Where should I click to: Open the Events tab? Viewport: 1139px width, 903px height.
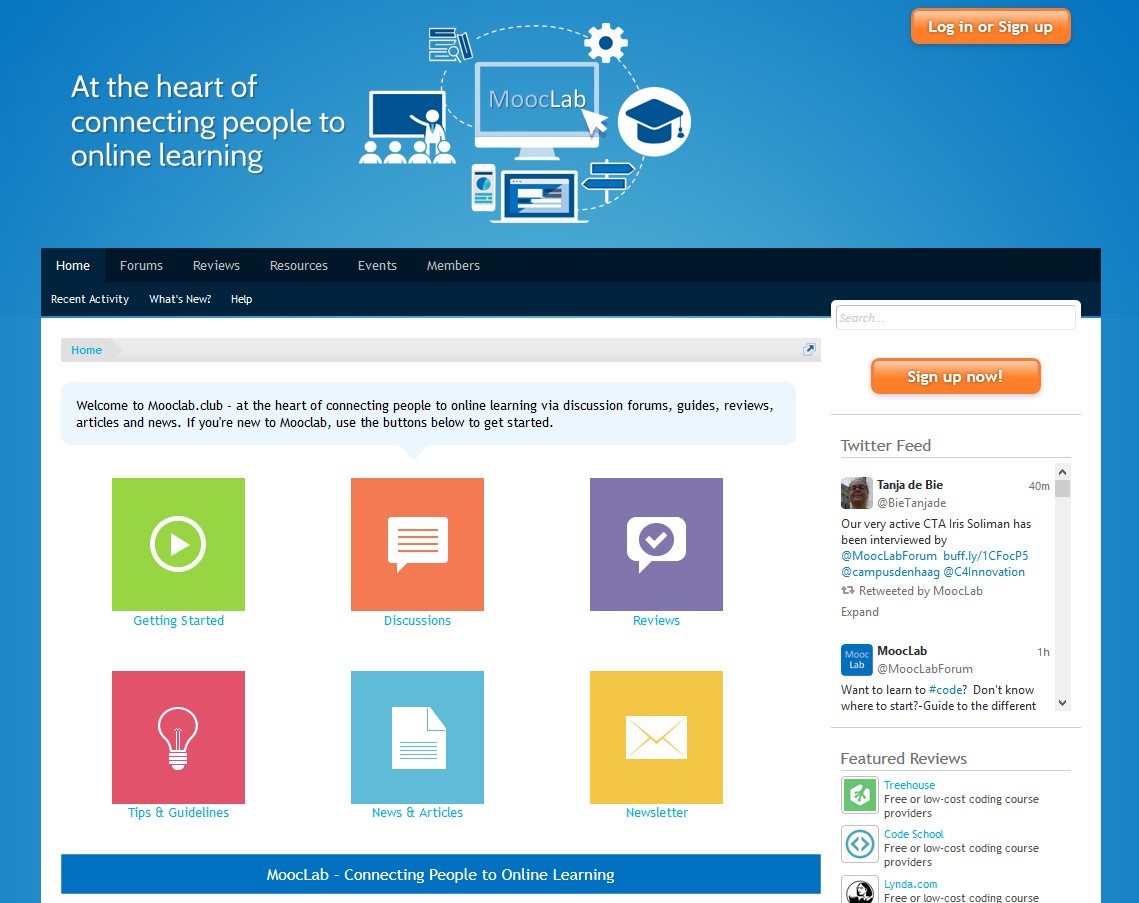pos(377,265)
